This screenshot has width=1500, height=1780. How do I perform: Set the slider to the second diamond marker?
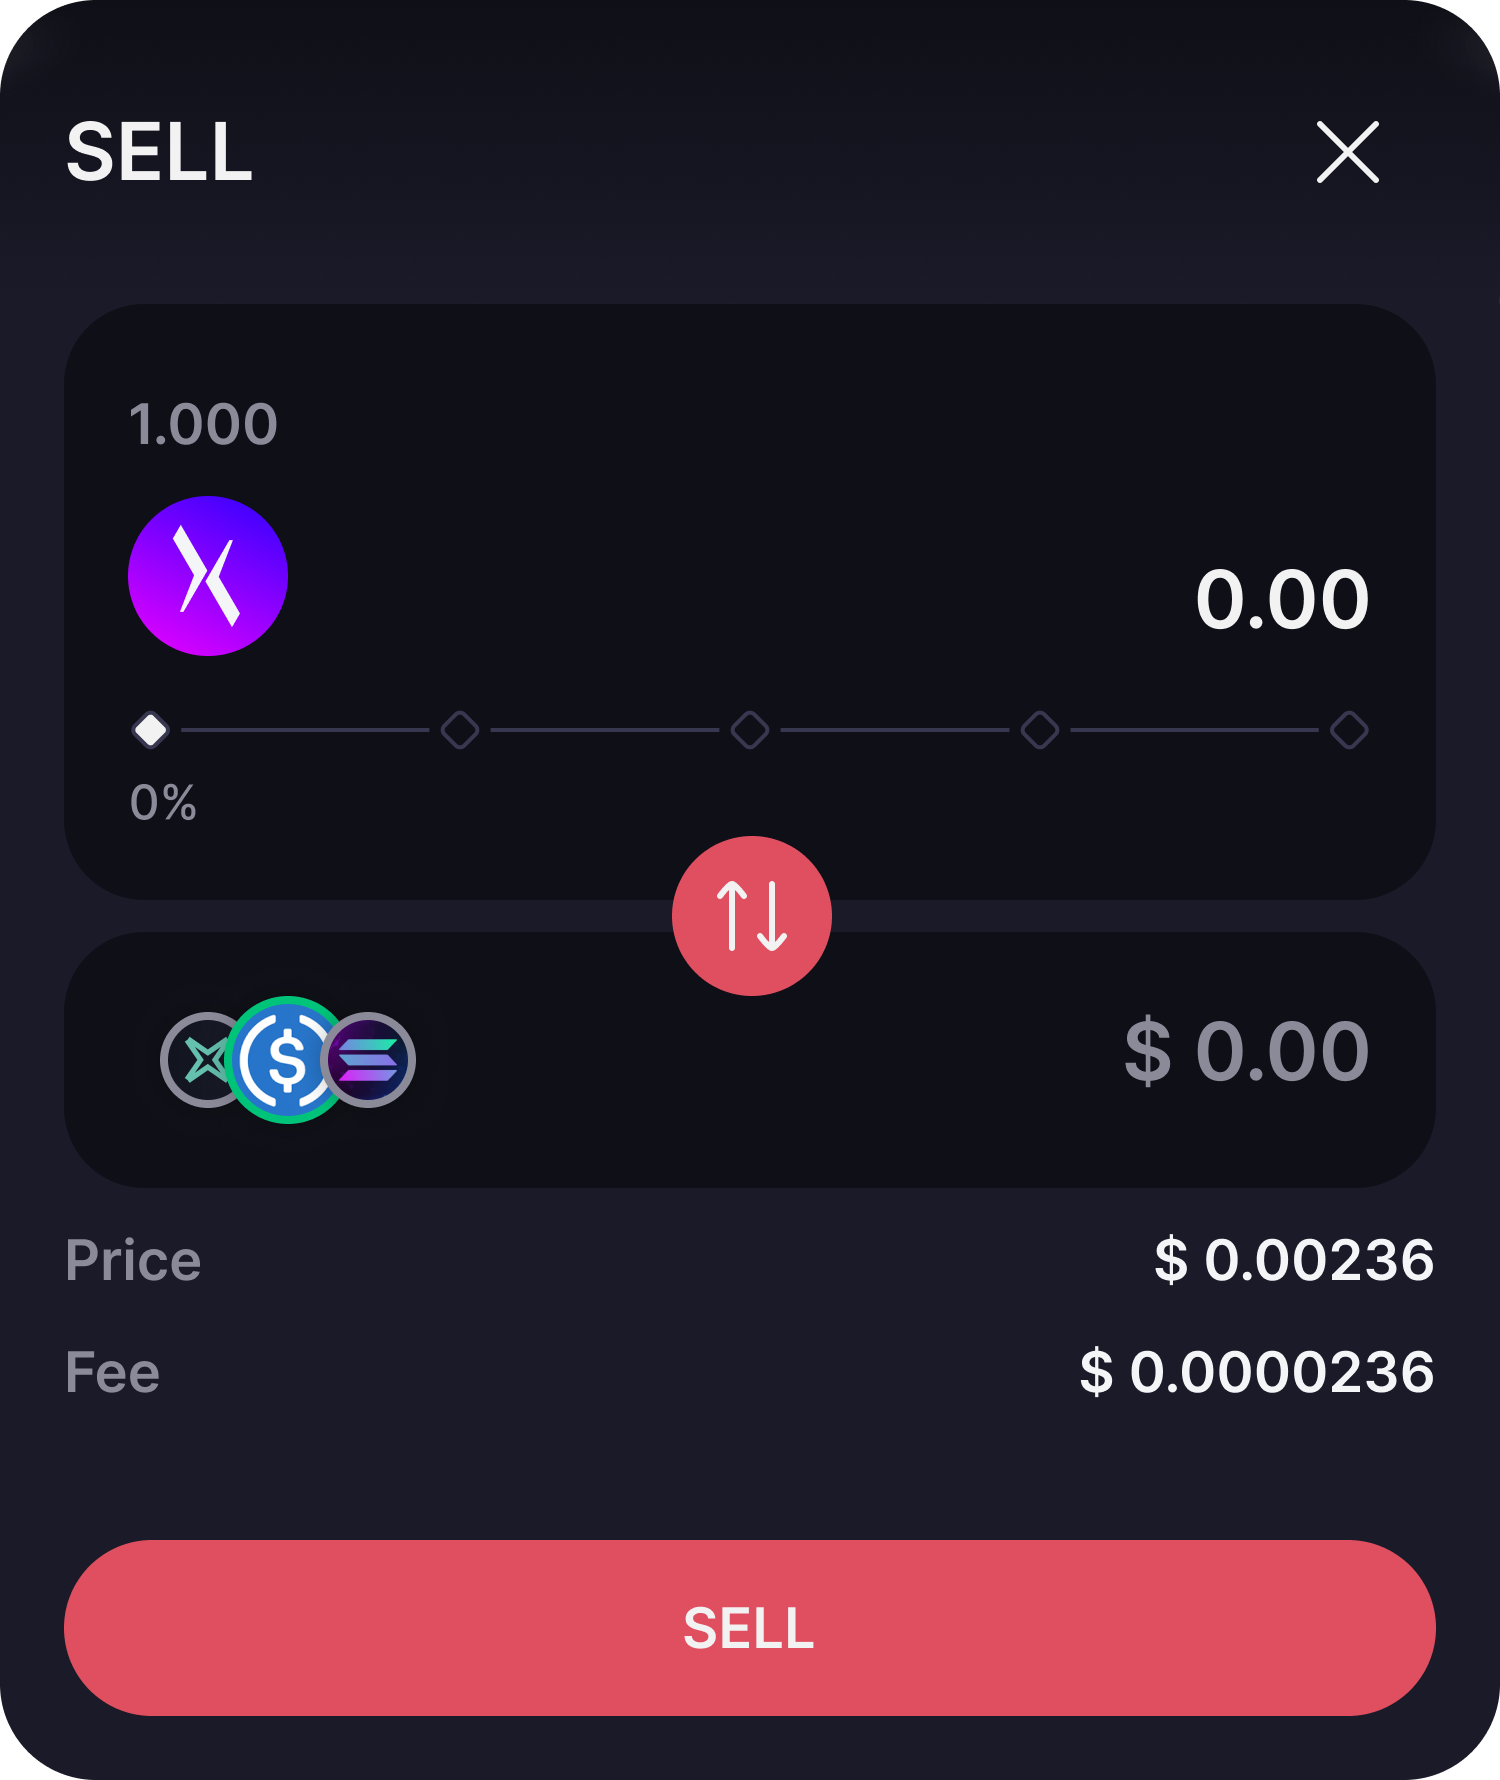[460, 730]
